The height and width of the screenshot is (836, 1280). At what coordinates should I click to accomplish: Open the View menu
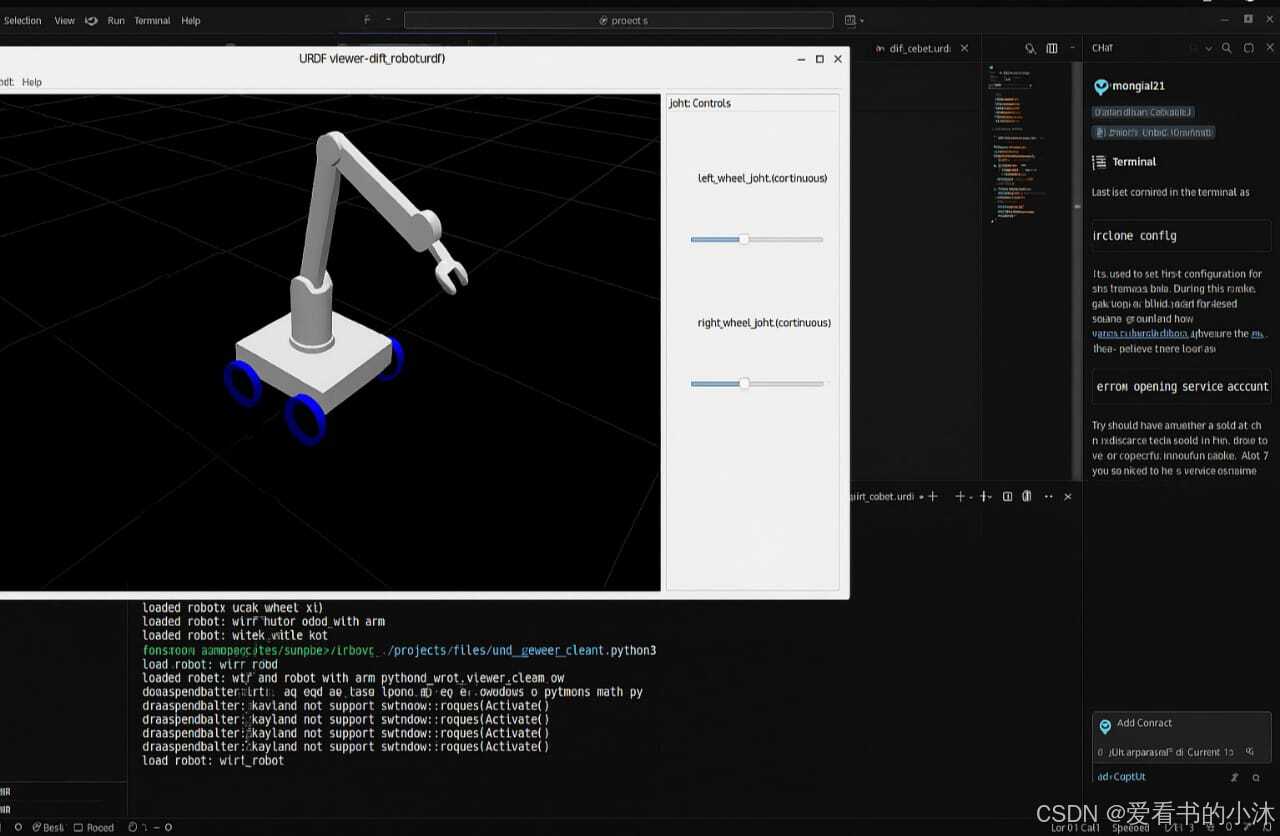64,20
